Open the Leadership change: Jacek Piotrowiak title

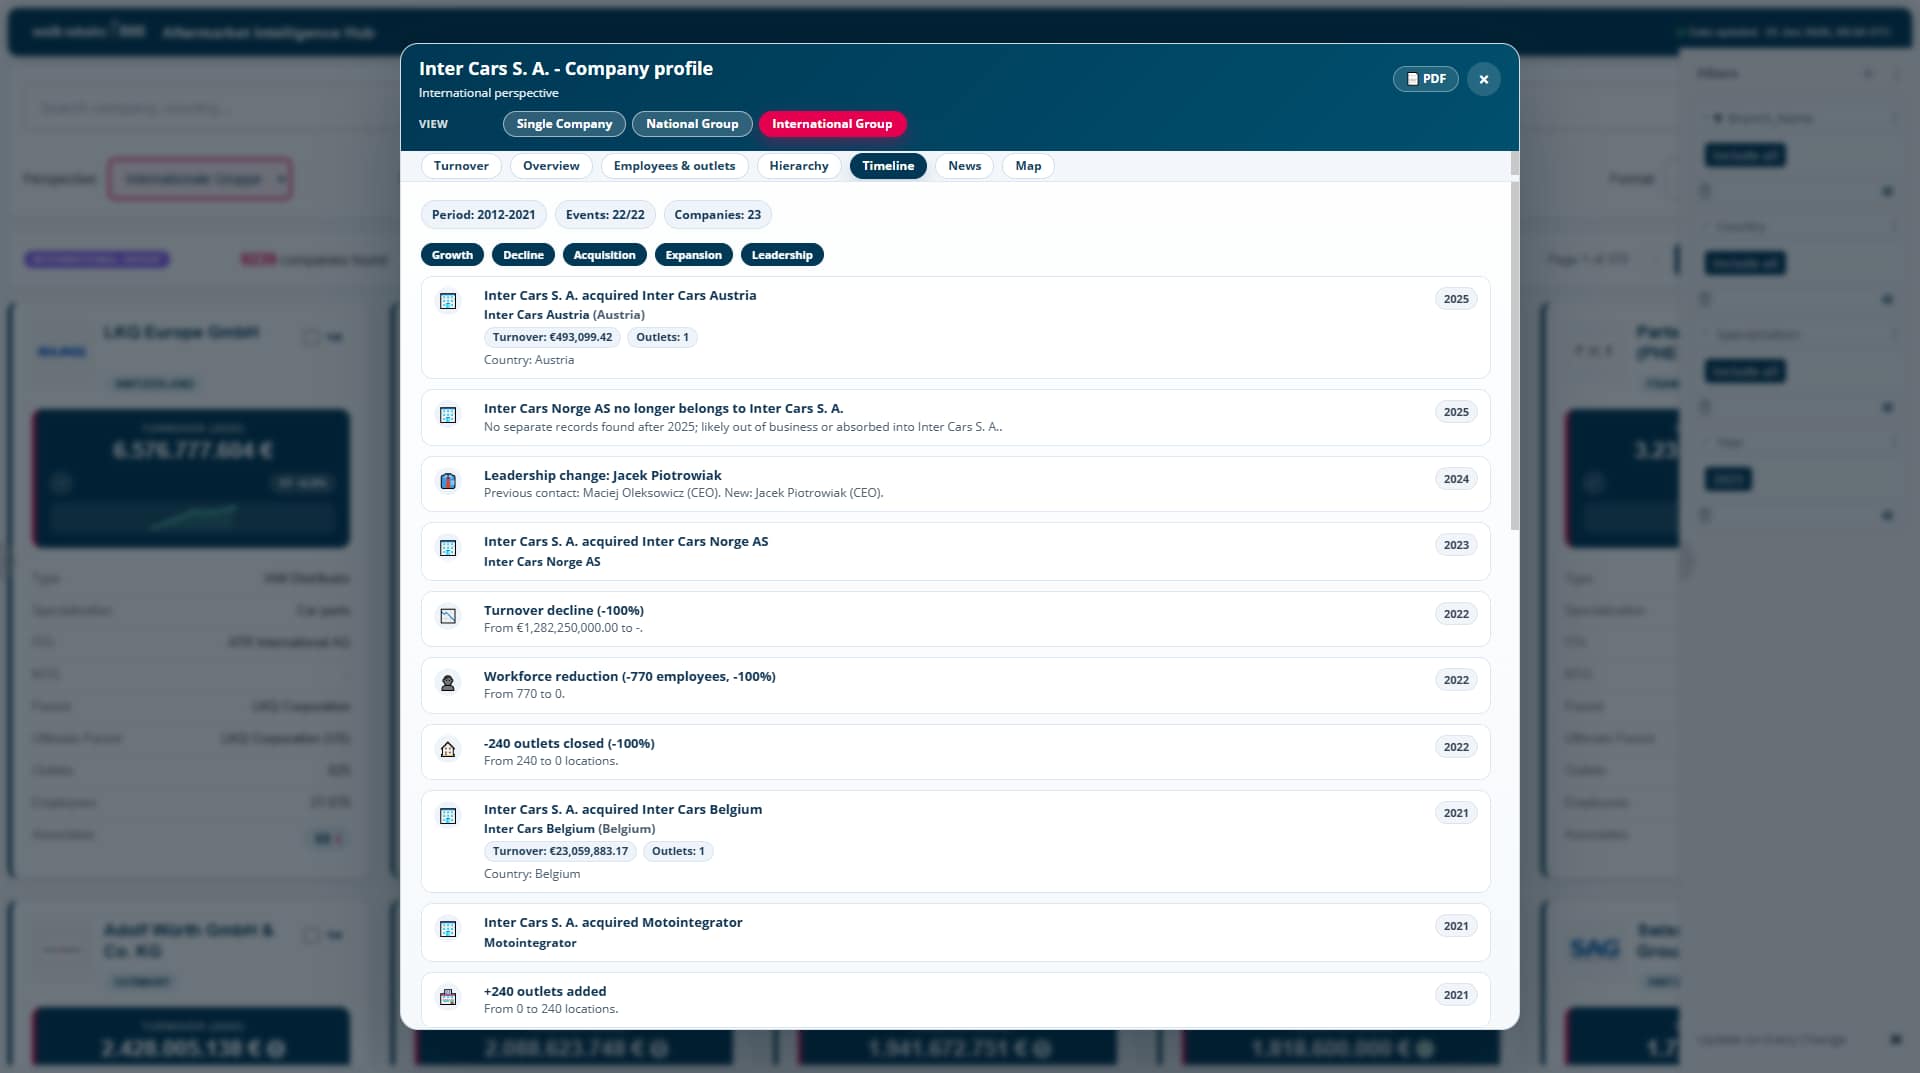(603, 475)
